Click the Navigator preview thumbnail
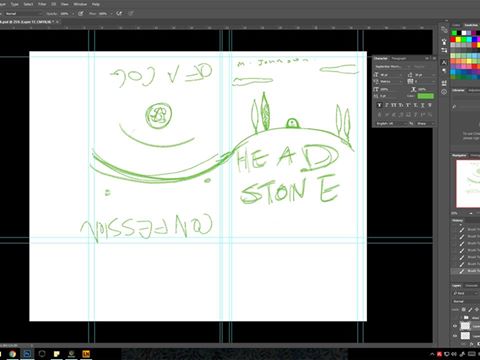 [x=468, y=183]
